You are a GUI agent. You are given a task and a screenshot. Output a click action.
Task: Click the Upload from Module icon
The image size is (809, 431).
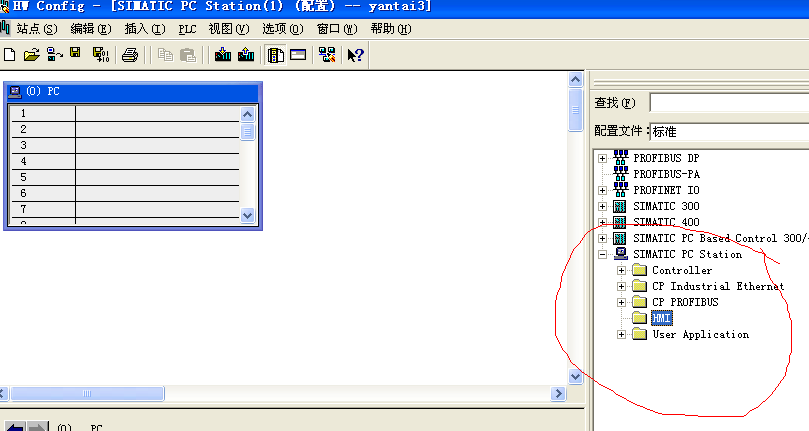246,55
